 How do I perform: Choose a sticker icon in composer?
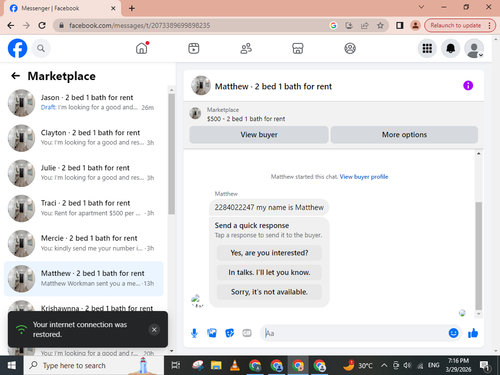pos(229,333)
